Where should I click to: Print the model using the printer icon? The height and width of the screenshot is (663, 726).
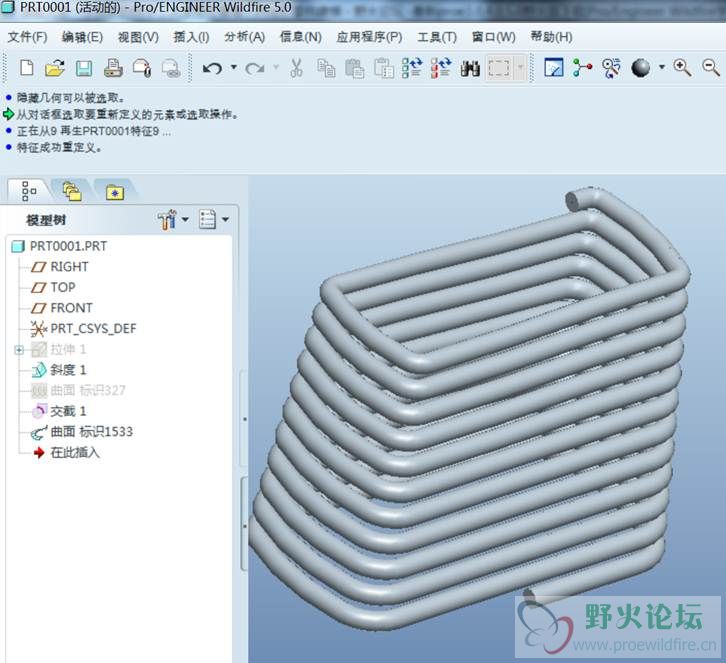tap(113, 68)
